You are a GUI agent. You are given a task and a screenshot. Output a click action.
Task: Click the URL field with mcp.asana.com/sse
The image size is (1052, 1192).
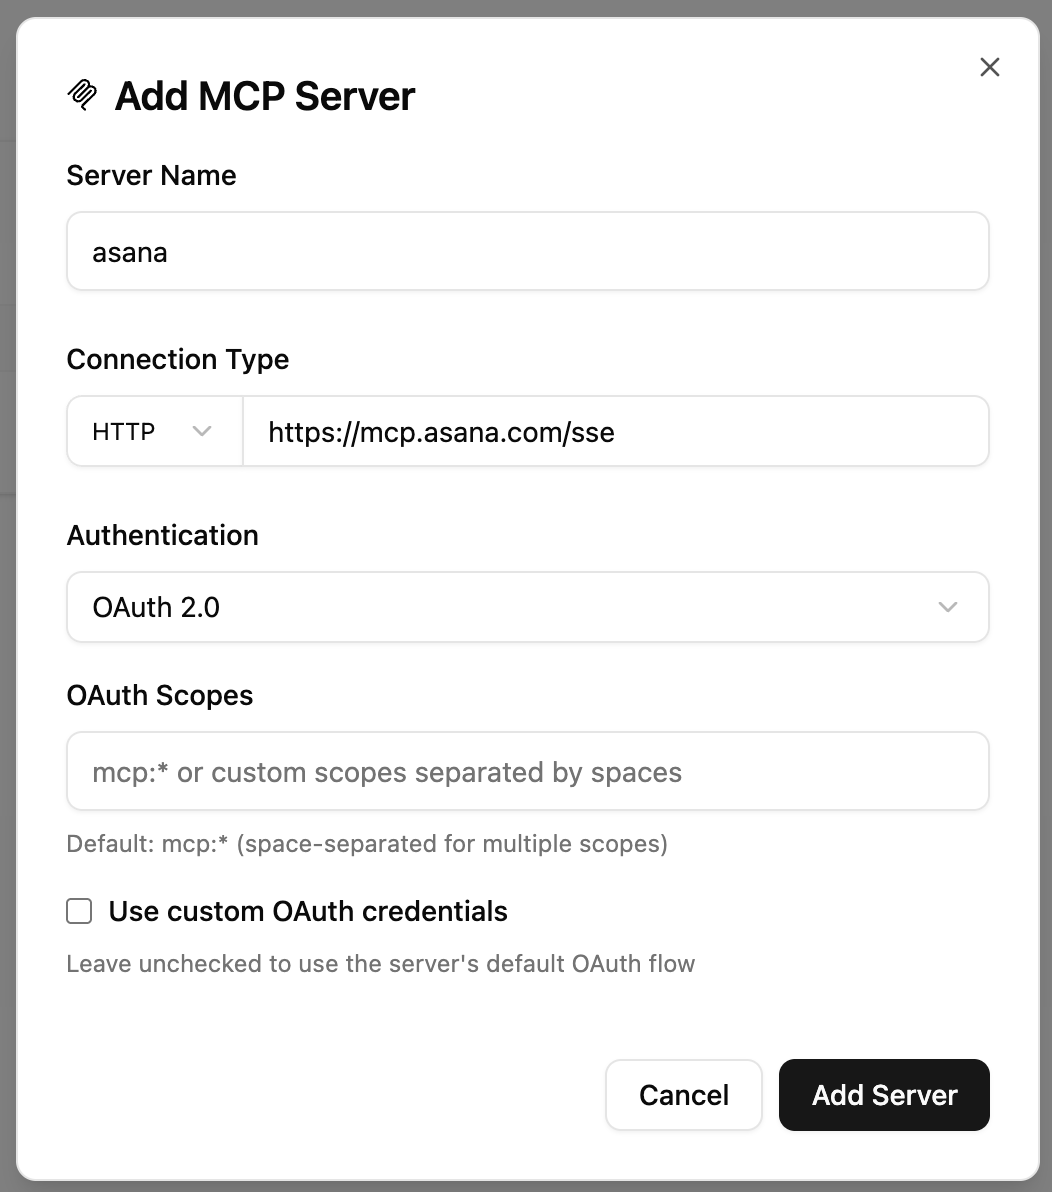point(616,431)
